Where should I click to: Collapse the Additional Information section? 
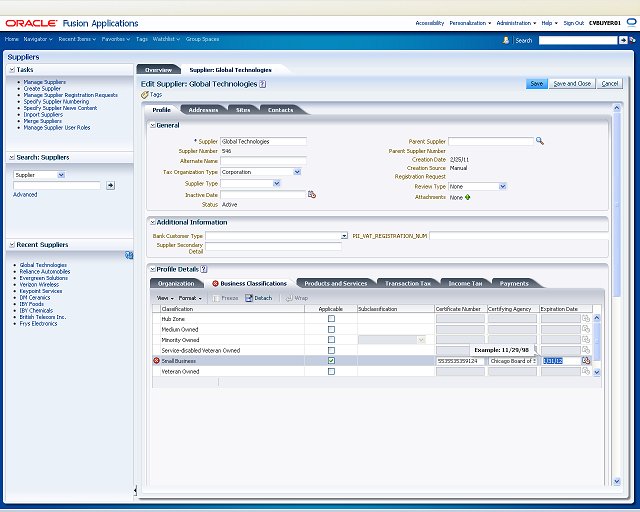click(153, 222)
